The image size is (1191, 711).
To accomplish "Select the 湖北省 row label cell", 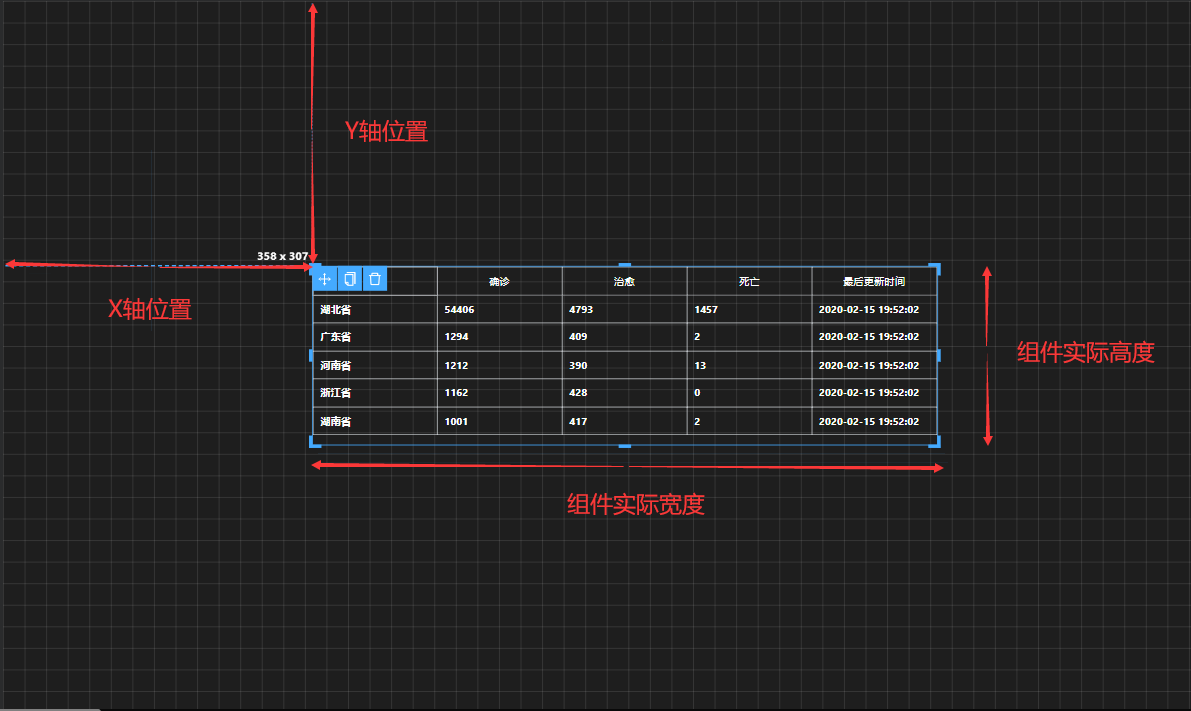I will click(335, 310).
